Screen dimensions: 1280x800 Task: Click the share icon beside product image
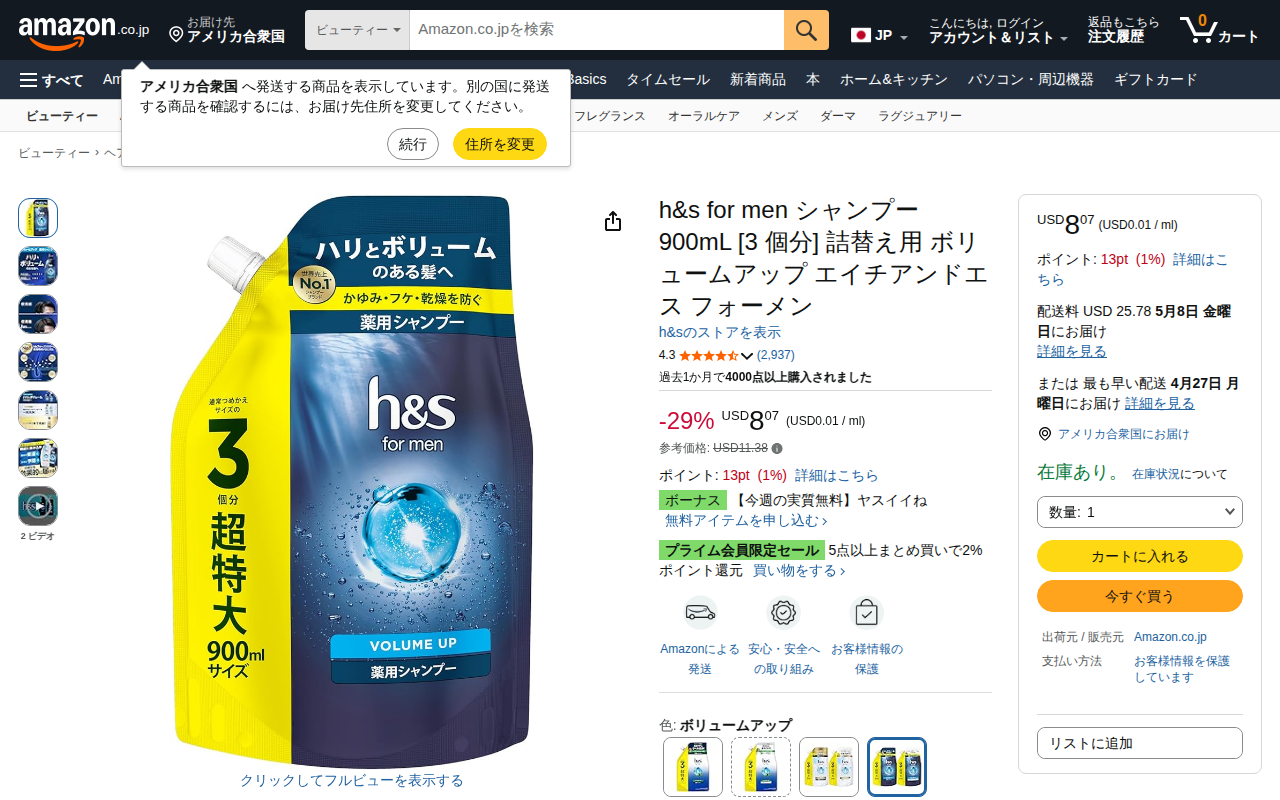pos(613,221)
